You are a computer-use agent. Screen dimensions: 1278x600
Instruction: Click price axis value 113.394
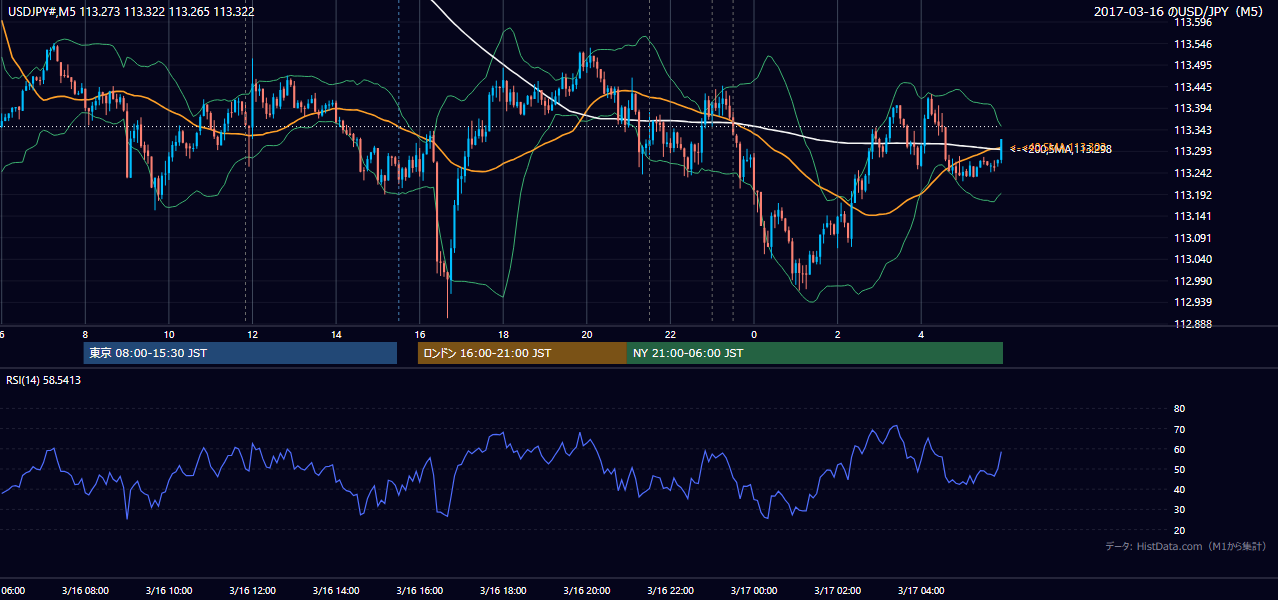[1194, 108]
